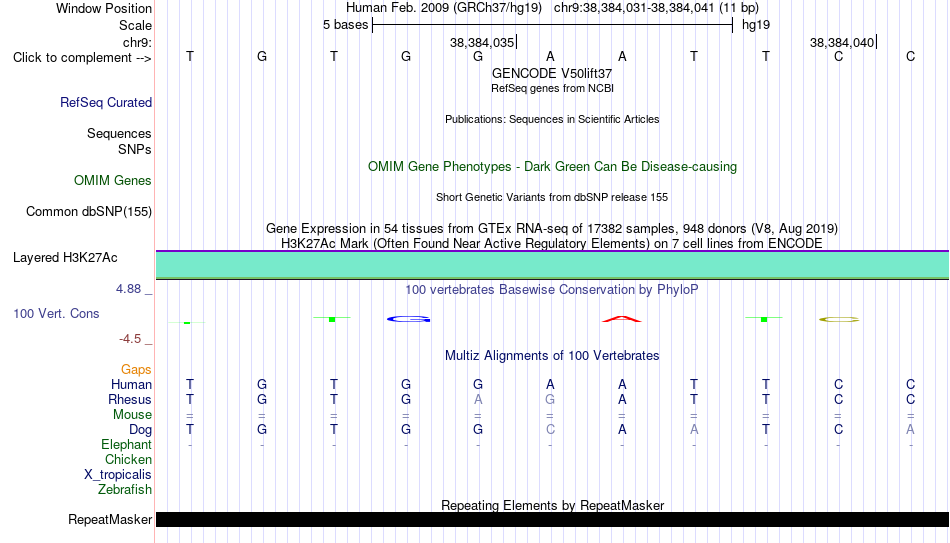Click the black RepeatMasker element bar
950x543 pixels.
[x=552, y=519]
